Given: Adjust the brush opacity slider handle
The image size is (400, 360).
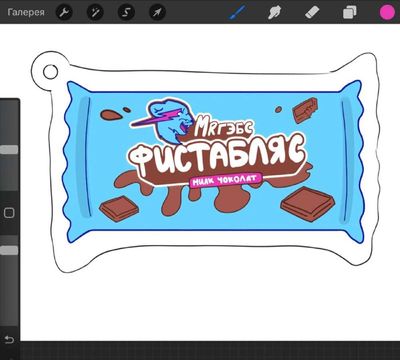Looking at the screenshot, I should tap(9, 251).
